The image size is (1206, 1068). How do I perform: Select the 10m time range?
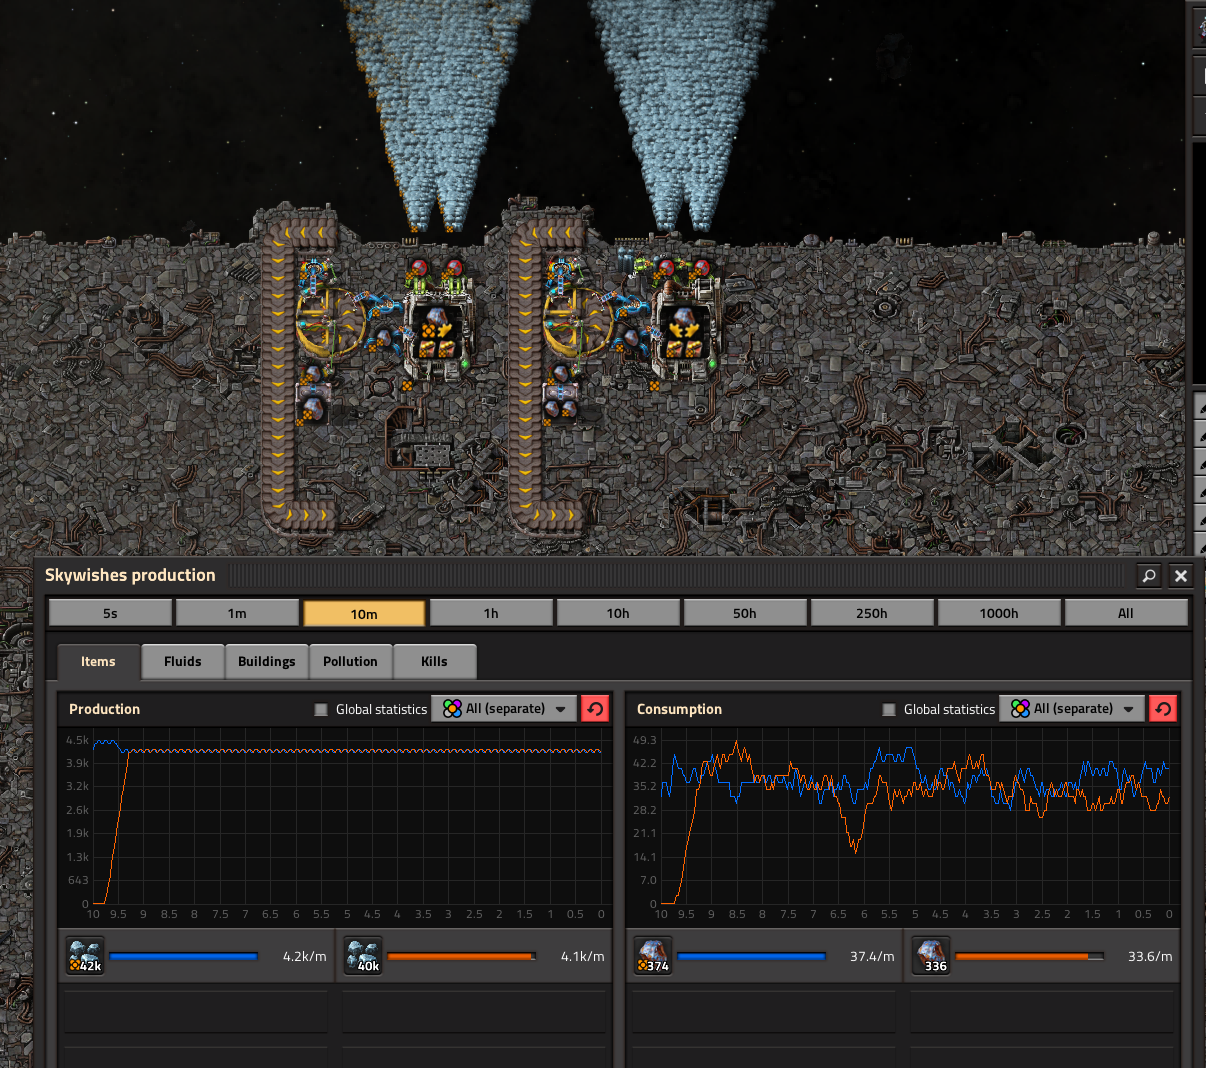(x=364, y=613)
